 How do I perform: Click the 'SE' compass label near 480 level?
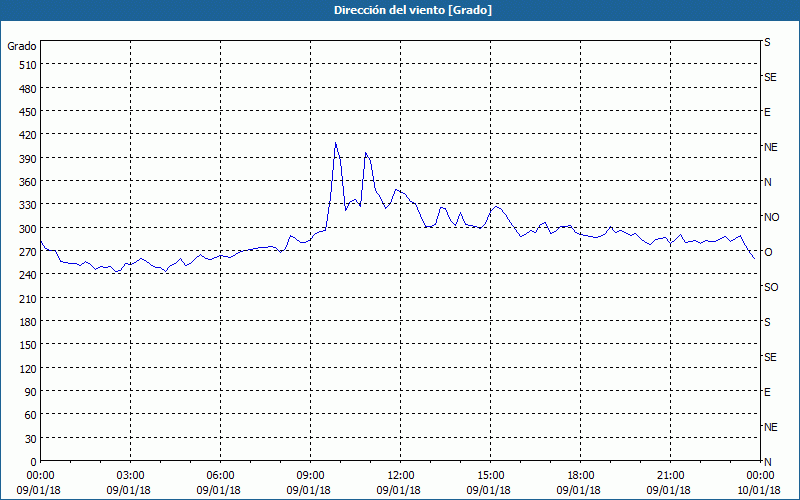pos(770,77)
